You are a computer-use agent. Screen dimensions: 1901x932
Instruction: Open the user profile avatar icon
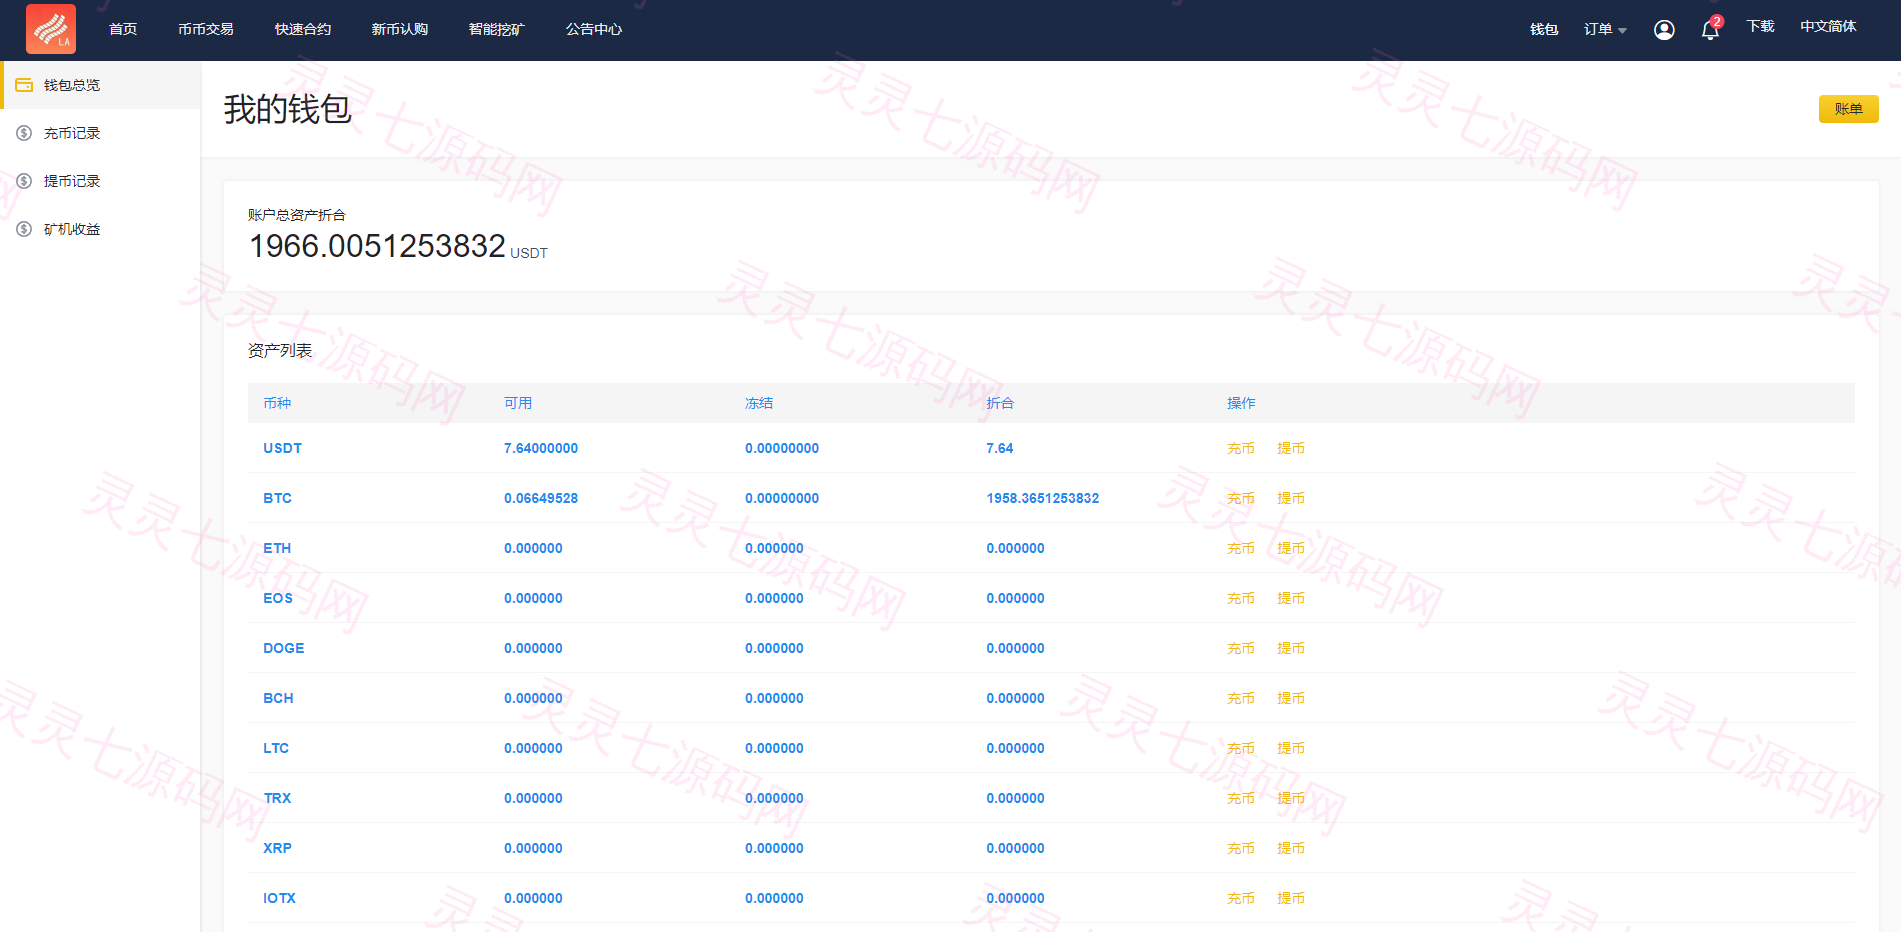pos(1664,30)
